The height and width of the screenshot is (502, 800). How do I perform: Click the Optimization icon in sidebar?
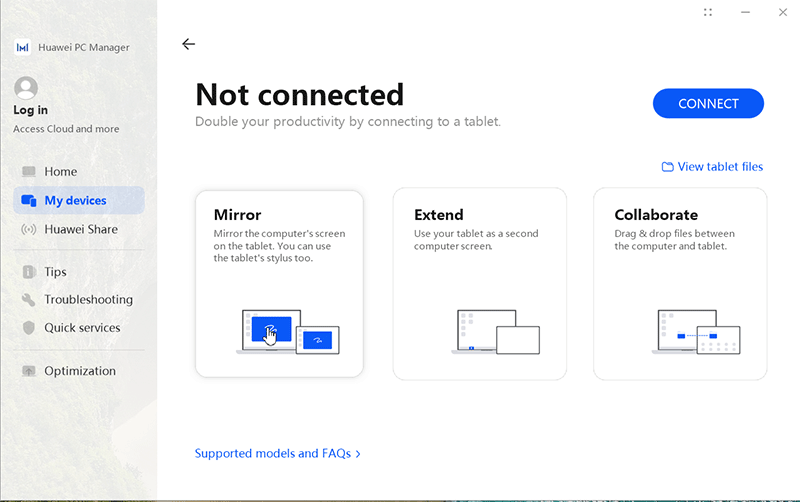pyautogui.click(x=28, y=371)
